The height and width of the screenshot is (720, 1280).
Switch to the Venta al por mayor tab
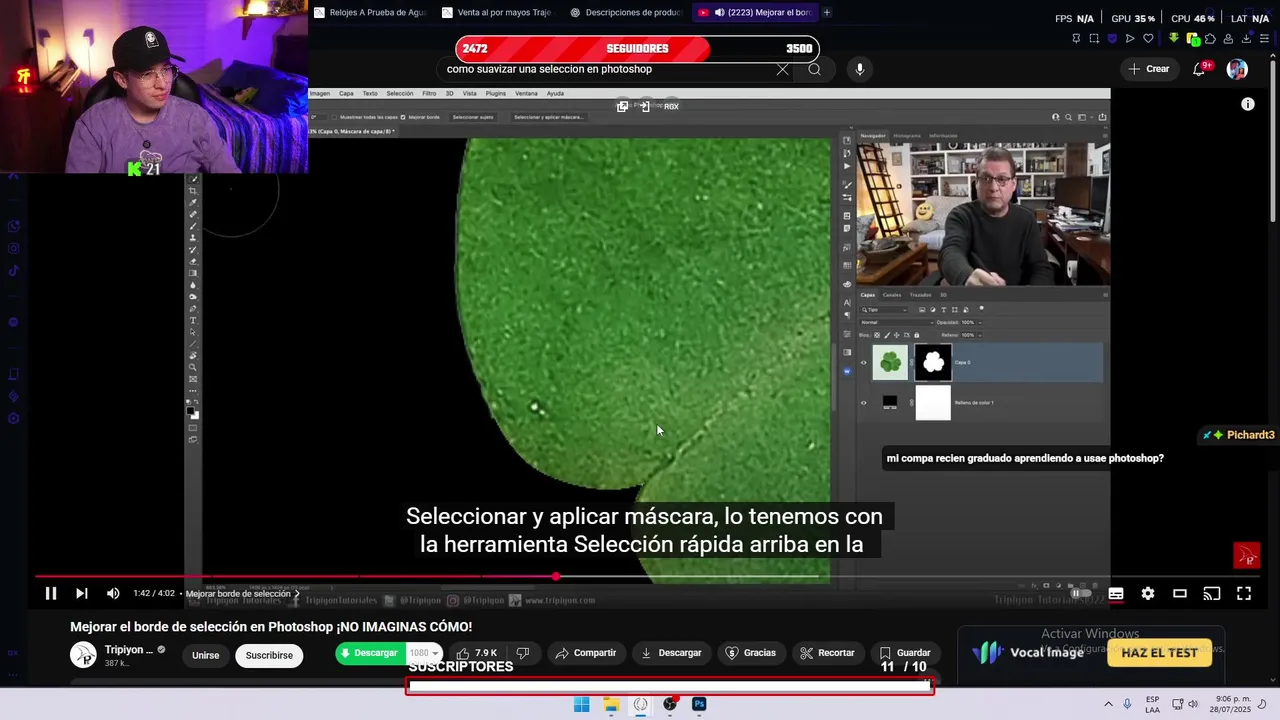coord(498,12)
